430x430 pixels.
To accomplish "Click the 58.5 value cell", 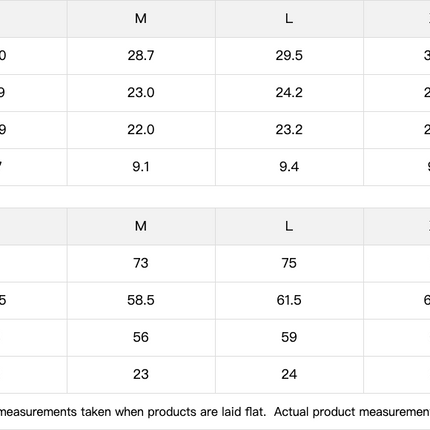I will pos(141,300).
